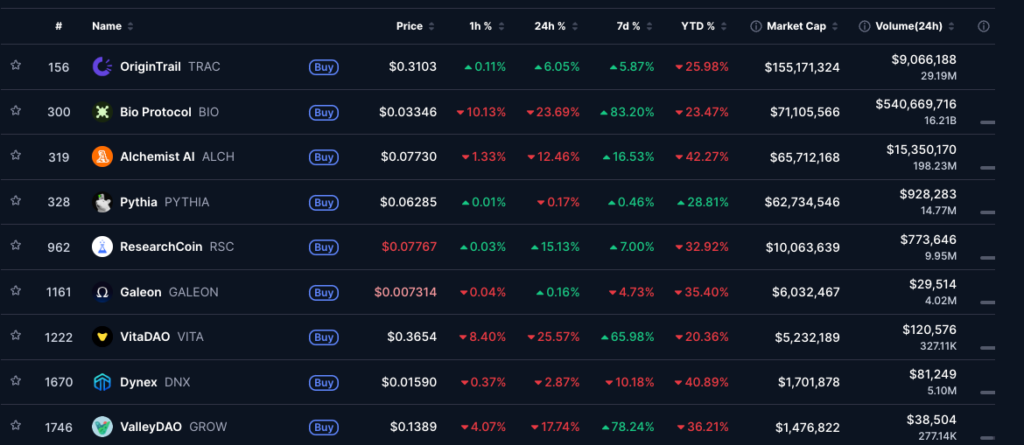Viewport: 1024px width, 445px height.
Task: Sort by the YTD % column header
Action: [704, 26]
